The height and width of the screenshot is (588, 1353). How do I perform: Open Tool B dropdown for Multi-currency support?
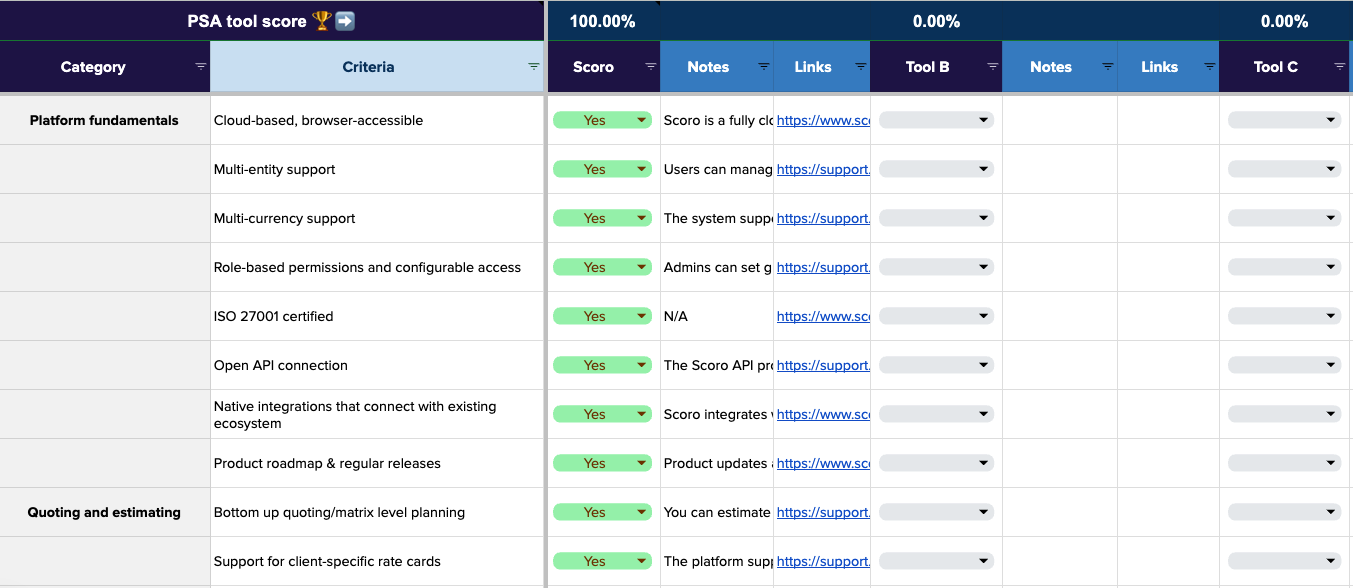tap(936, 218)
